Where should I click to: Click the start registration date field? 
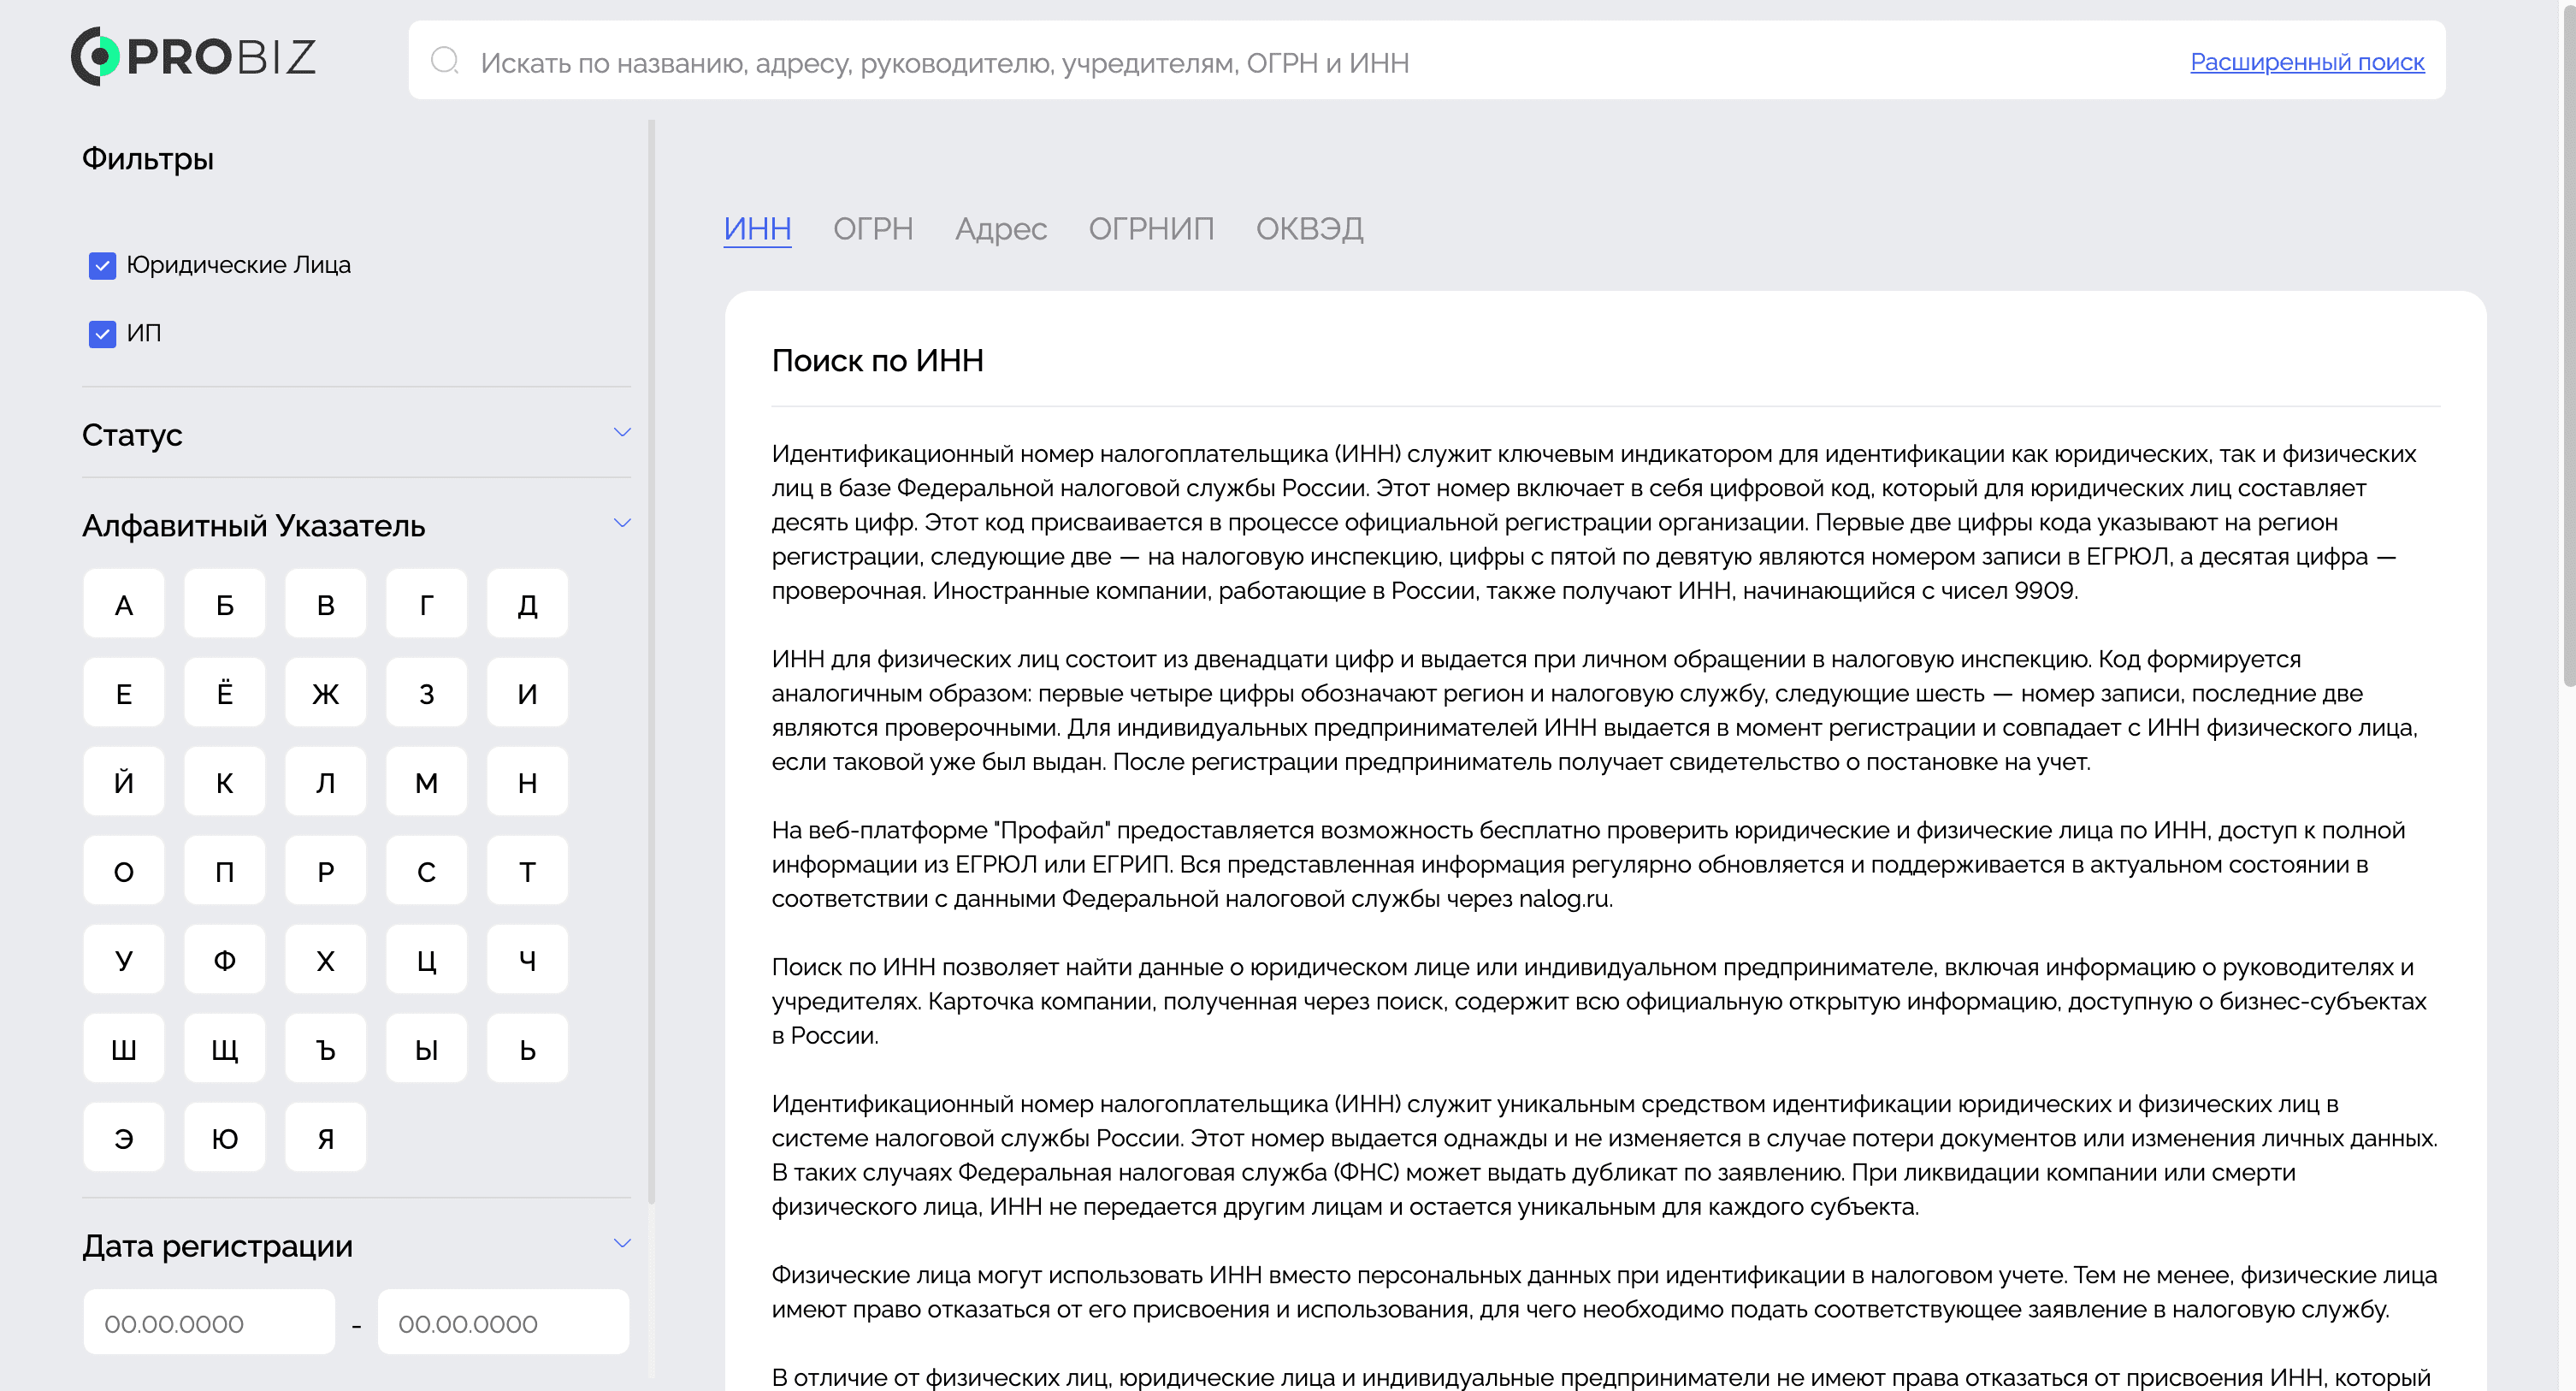209,1323
